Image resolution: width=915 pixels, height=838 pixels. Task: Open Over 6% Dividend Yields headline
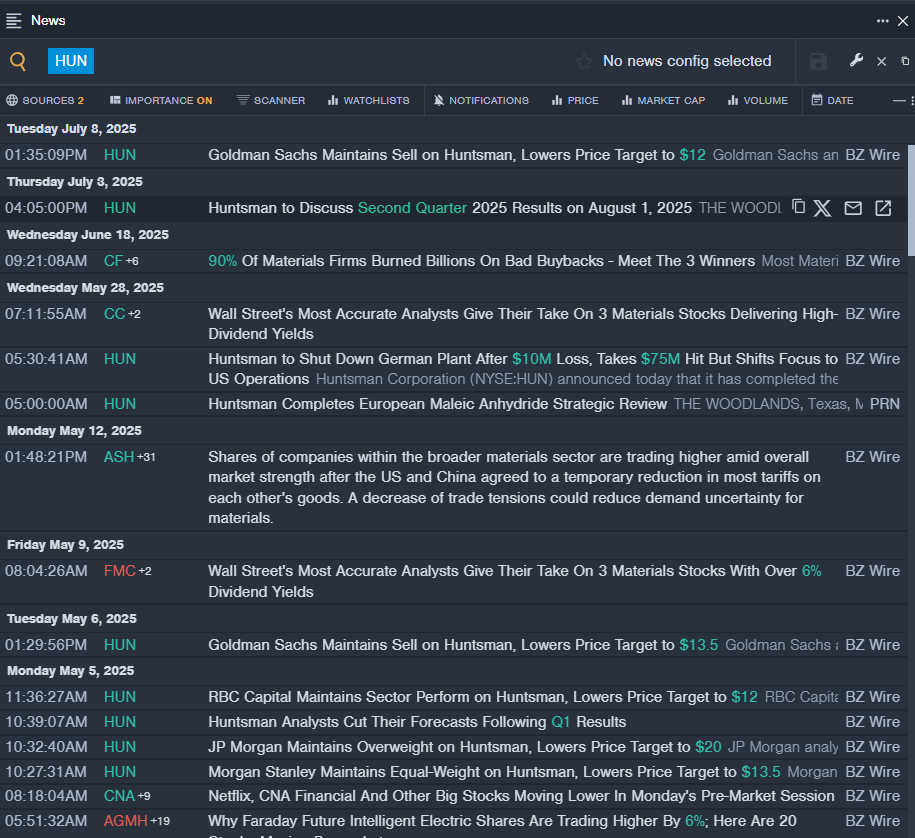[515, 581]
